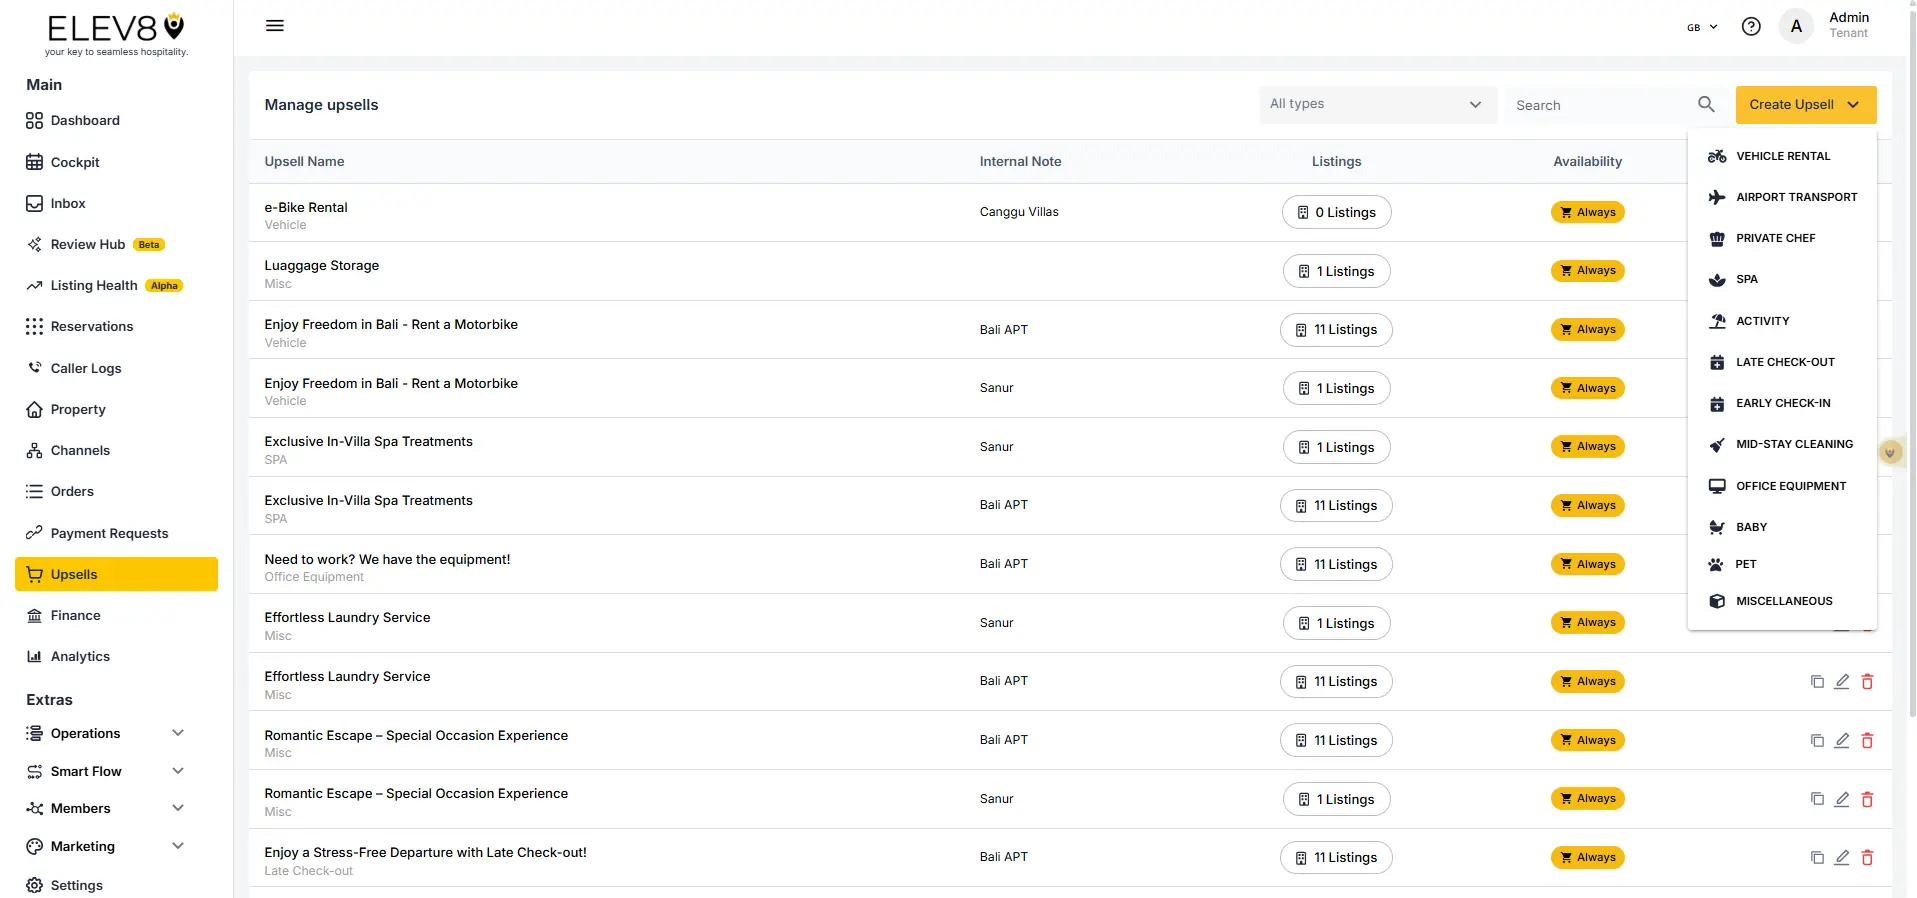Focus the Search input field

pos(1600,105)
